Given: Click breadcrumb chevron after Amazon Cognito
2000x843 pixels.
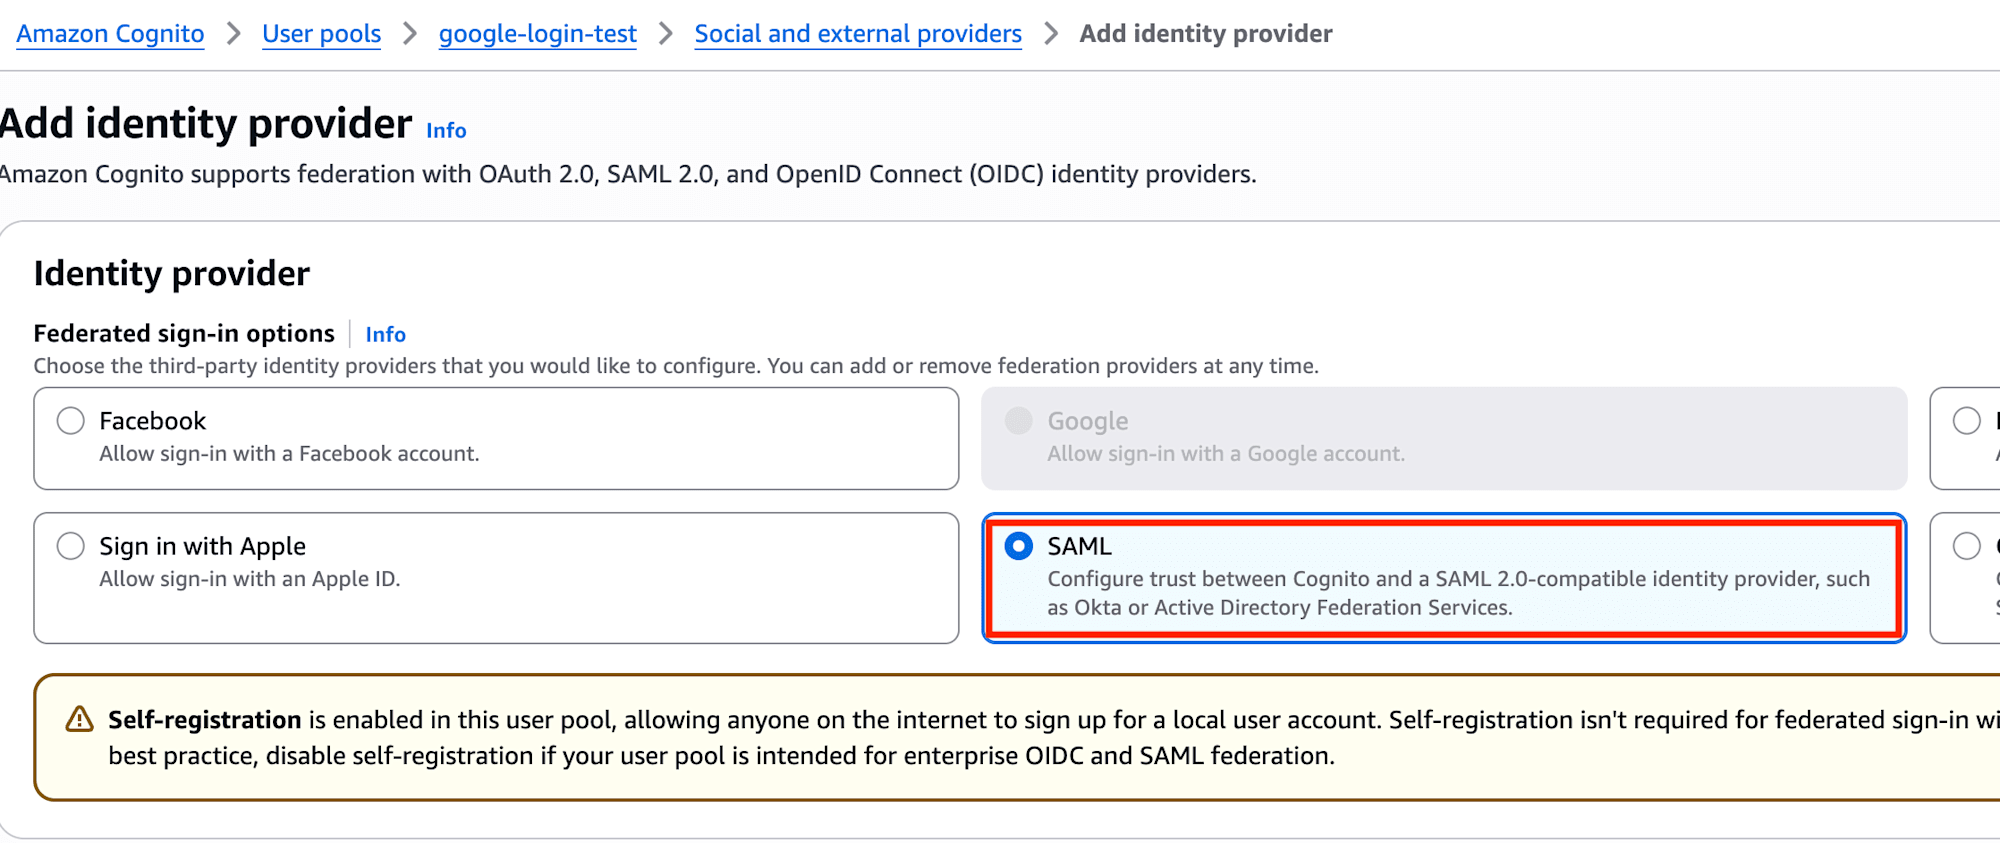Looking at the screenshot, I should tap(234, 34).
